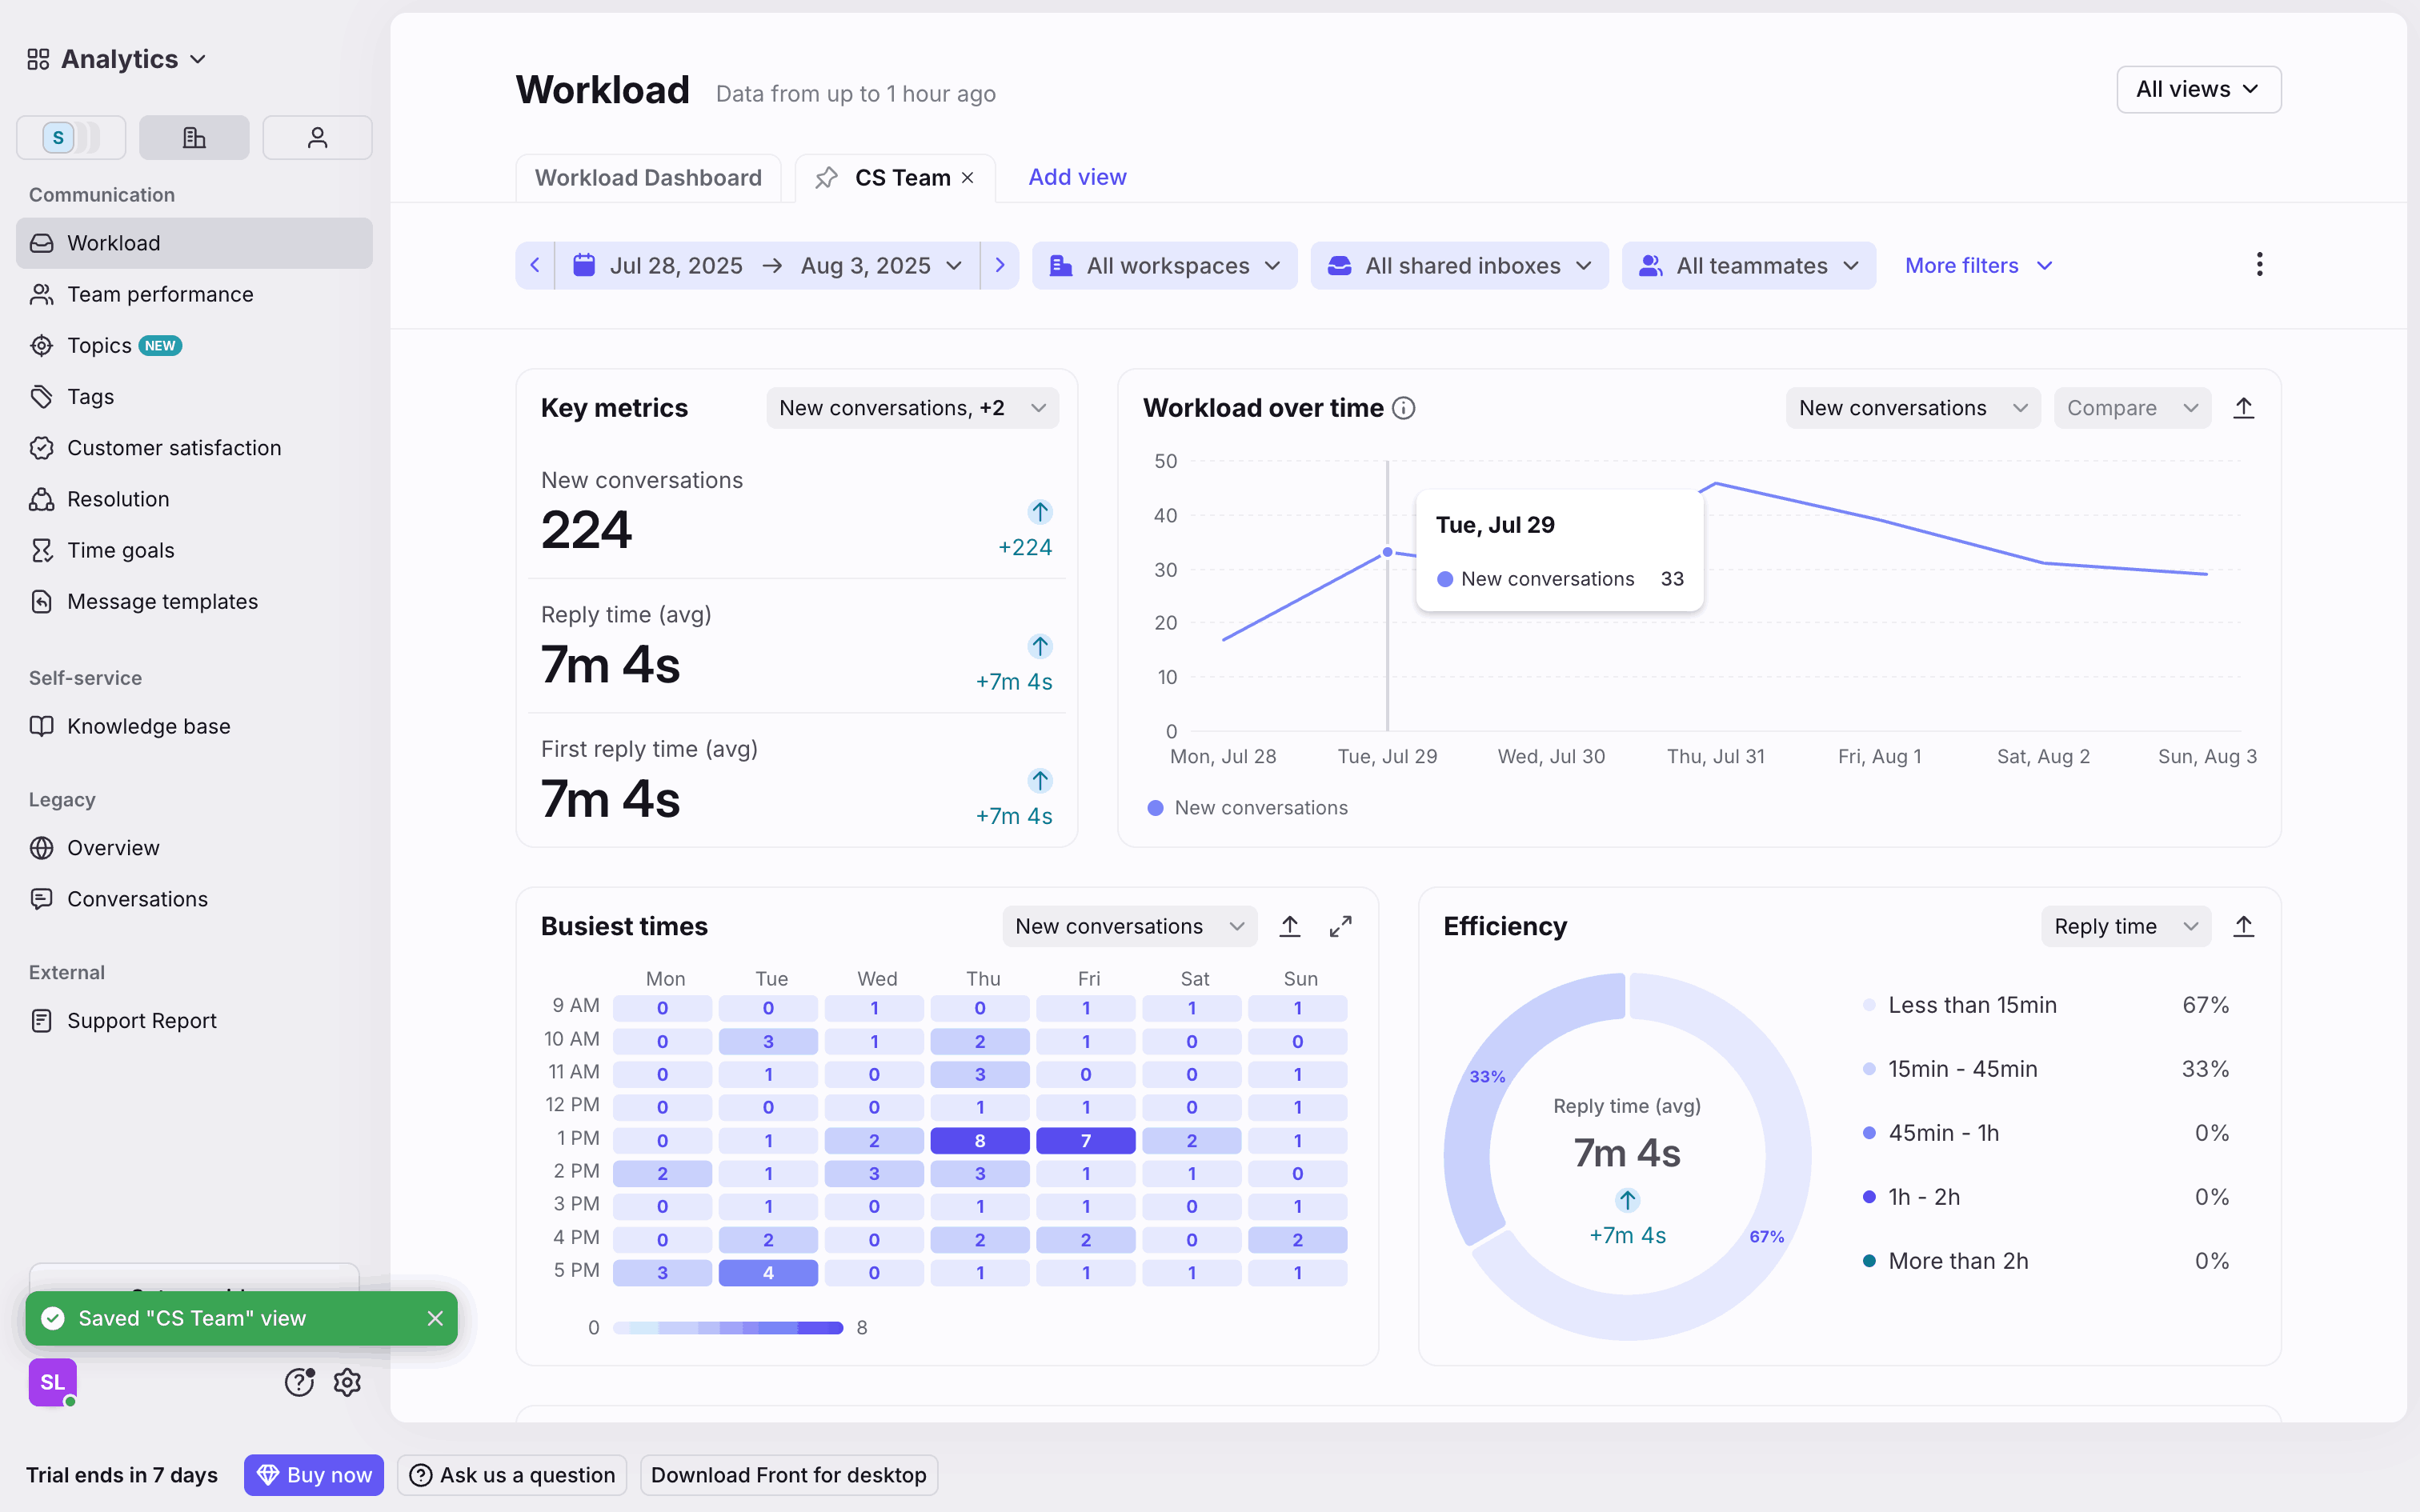Switch to Workload Dashboard tab

[x=648, y=178]
